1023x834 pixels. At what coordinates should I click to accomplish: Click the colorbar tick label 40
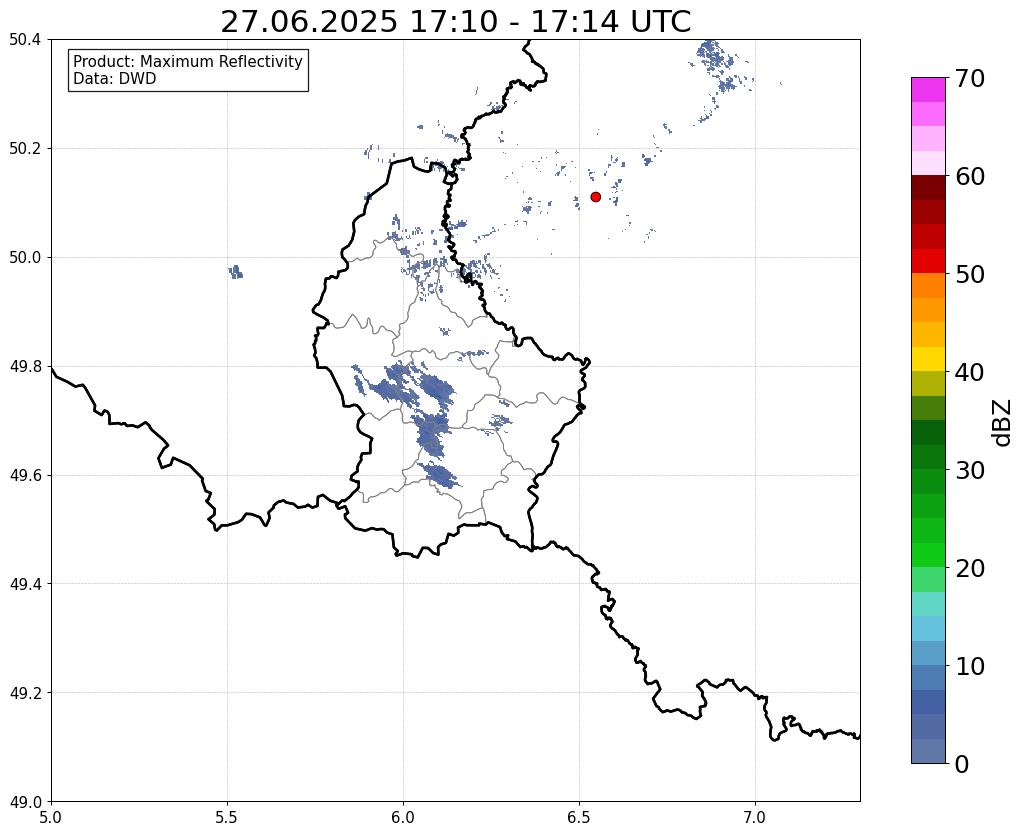tap(970, 372)
